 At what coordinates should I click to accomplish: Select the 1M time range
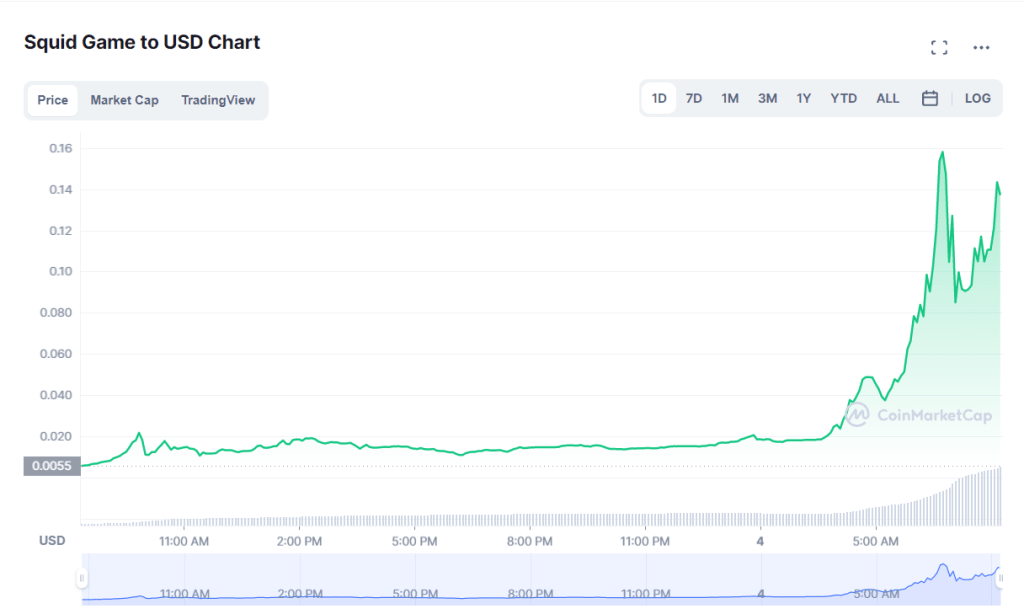click(729, 99)
